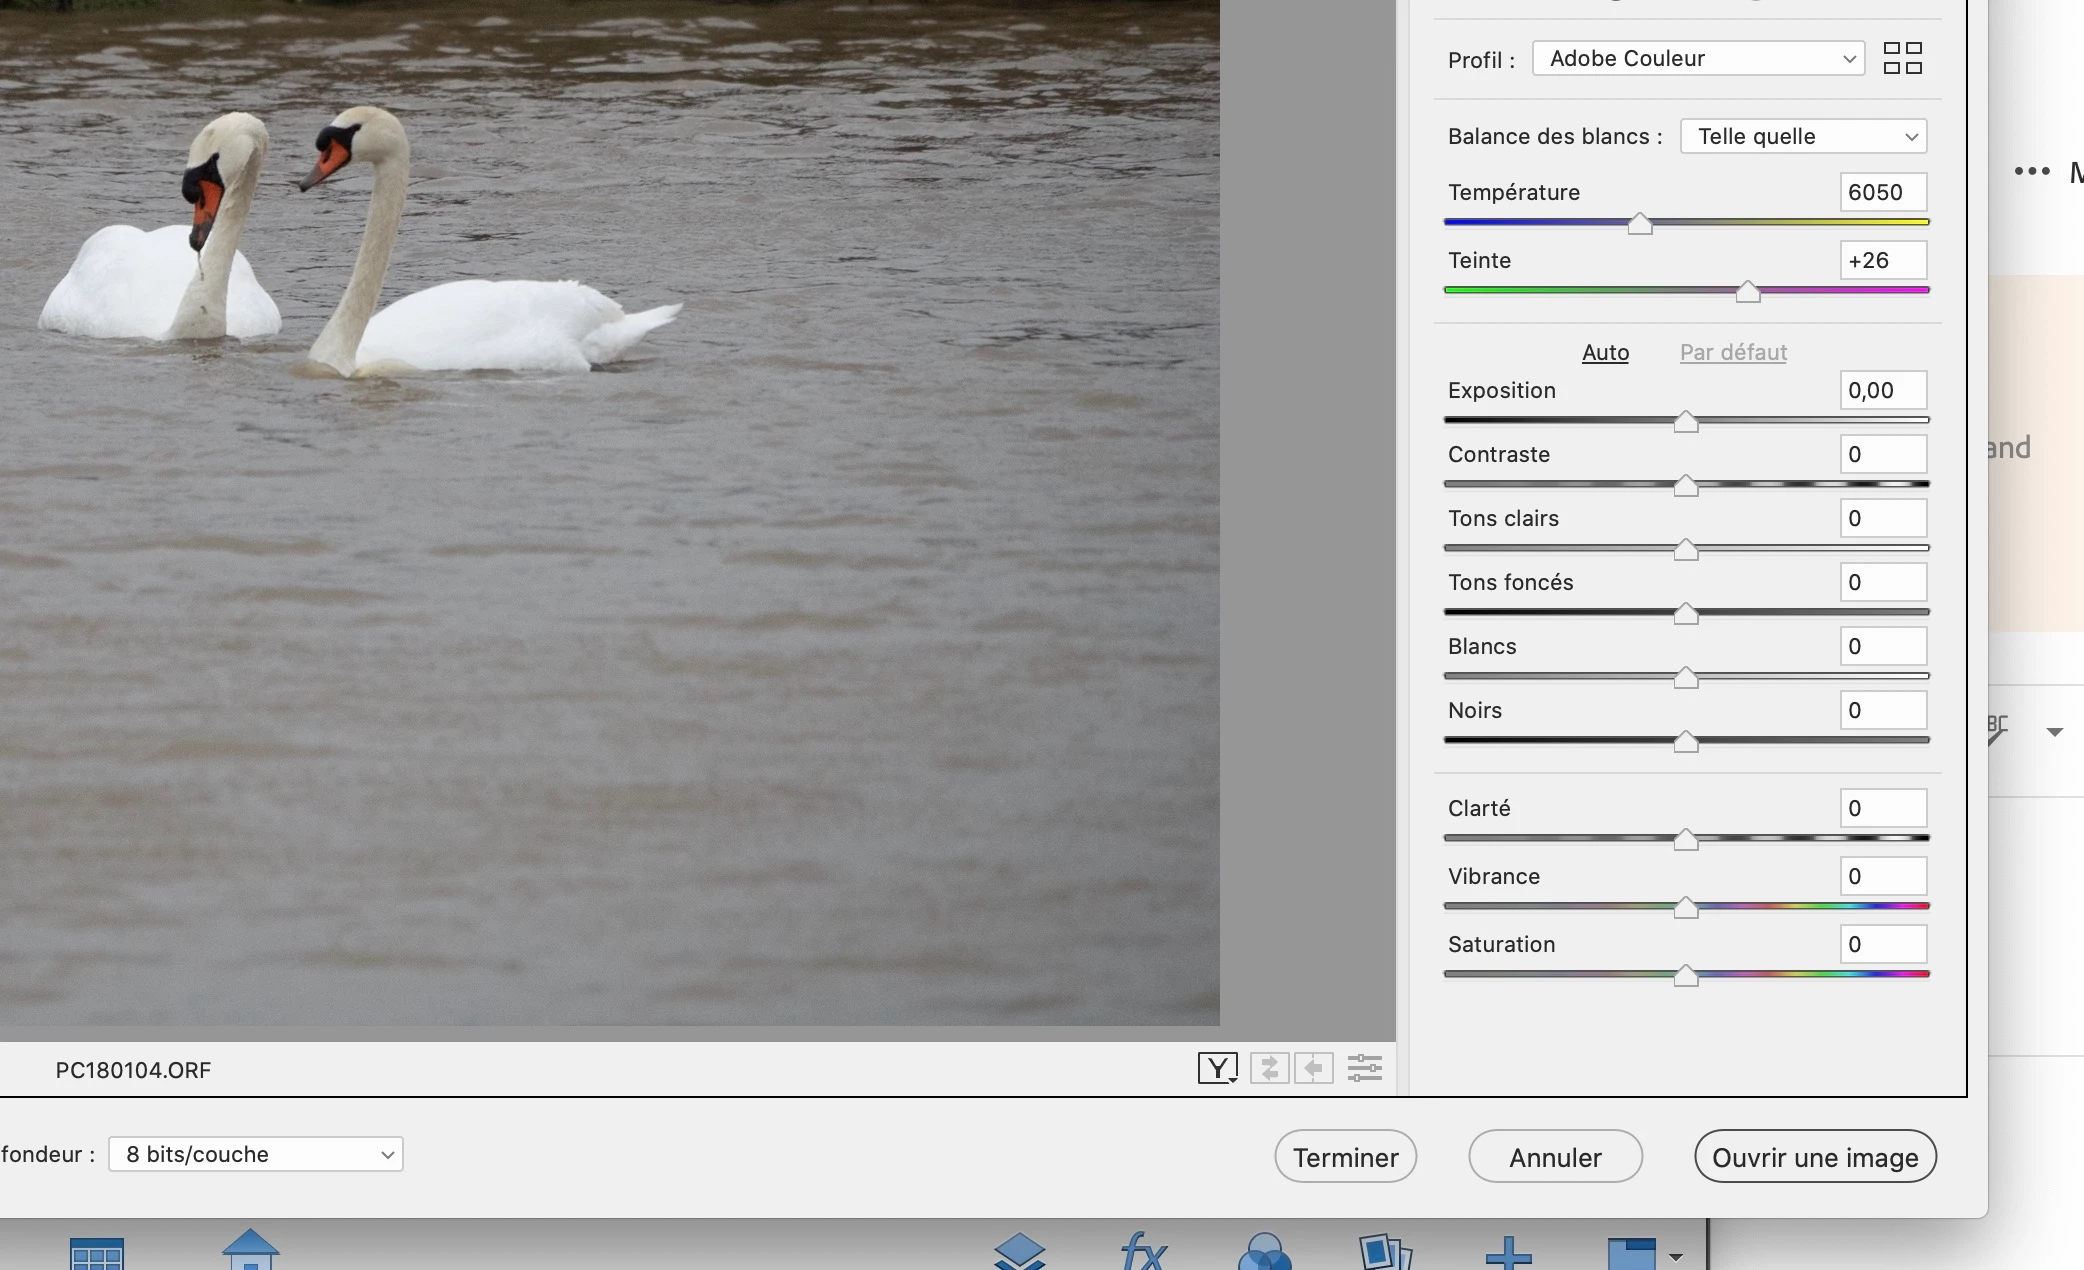Click the swap before/after settings icon
The image size is (2084, 1270).
click(1269, 1068)
